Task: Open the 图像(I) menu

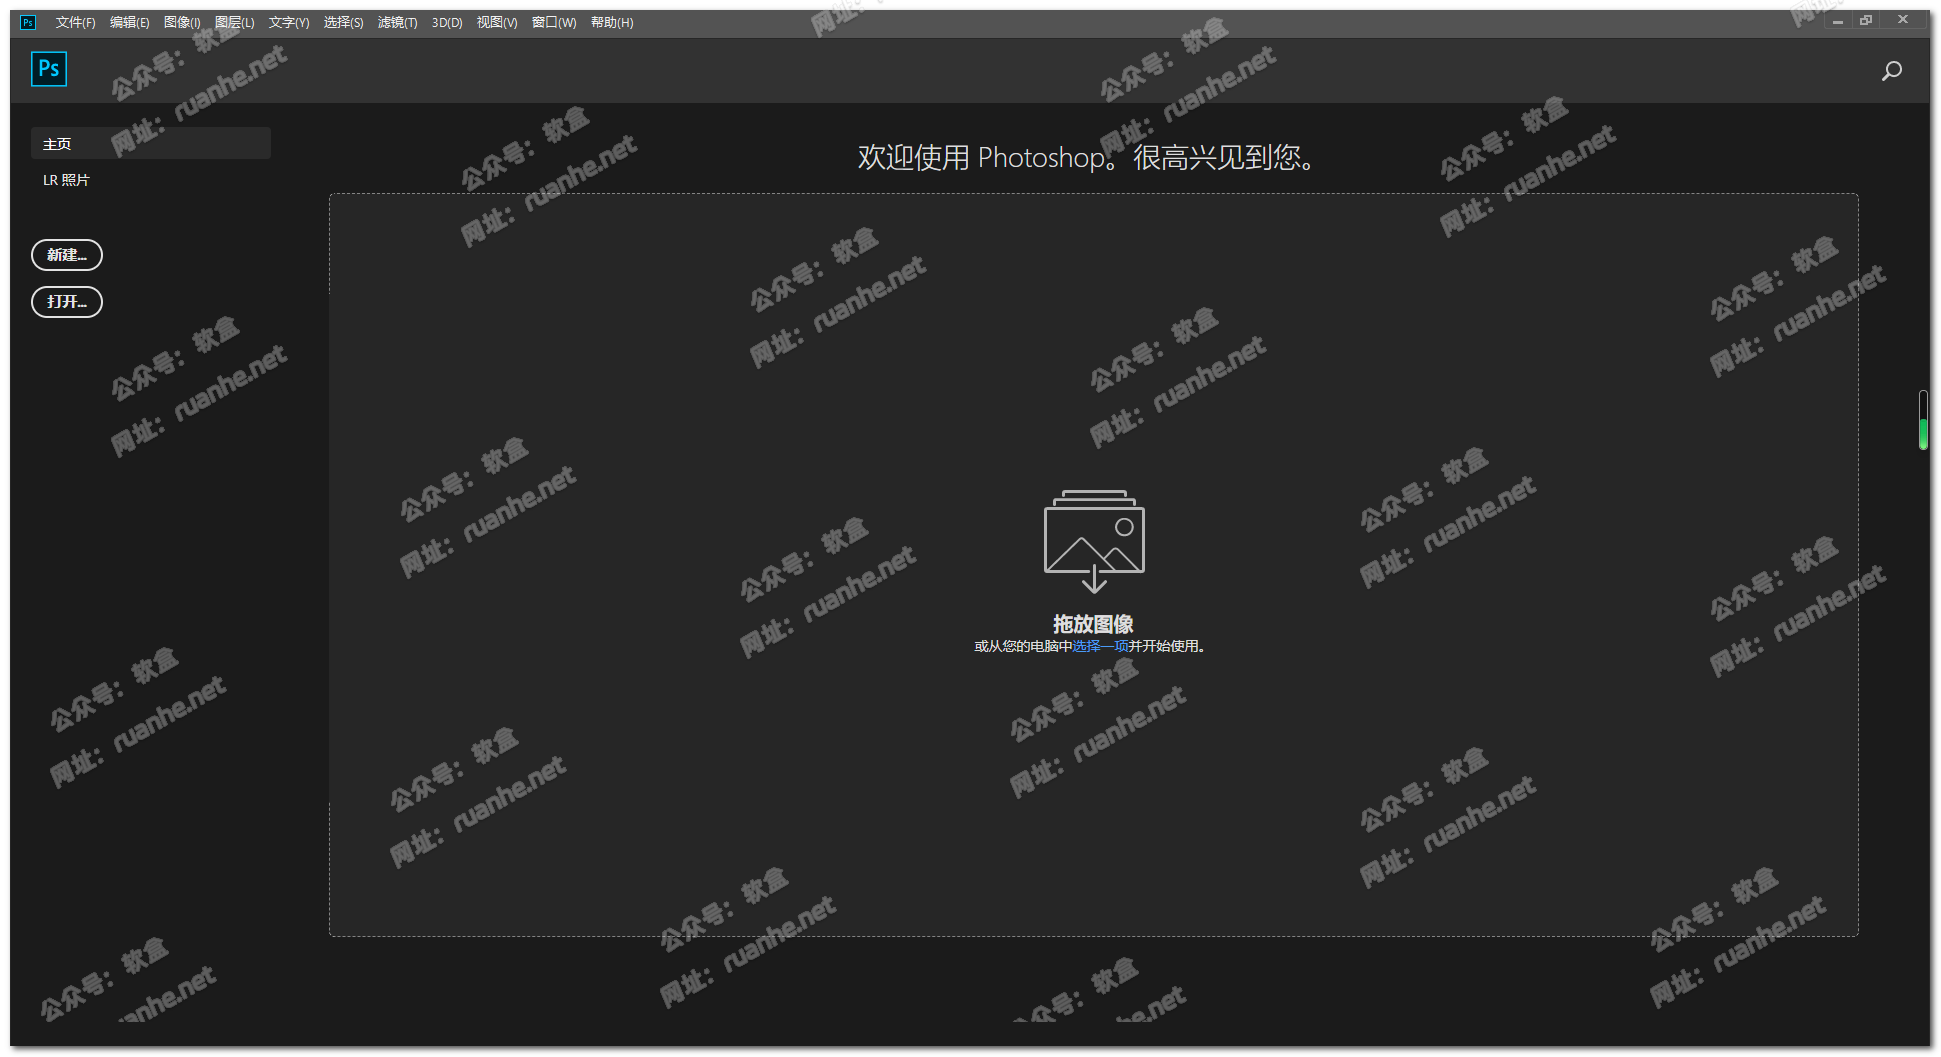Action: 182,22
